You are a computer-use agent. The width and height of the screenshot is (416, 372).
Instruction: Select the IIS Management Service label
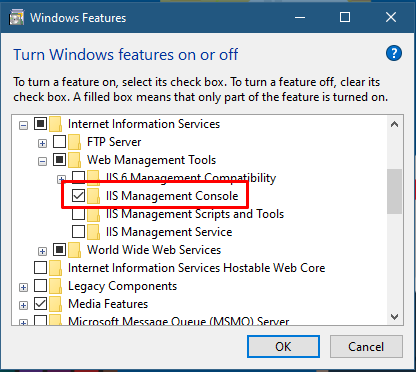pyautogui.click(x=169, y=232)
